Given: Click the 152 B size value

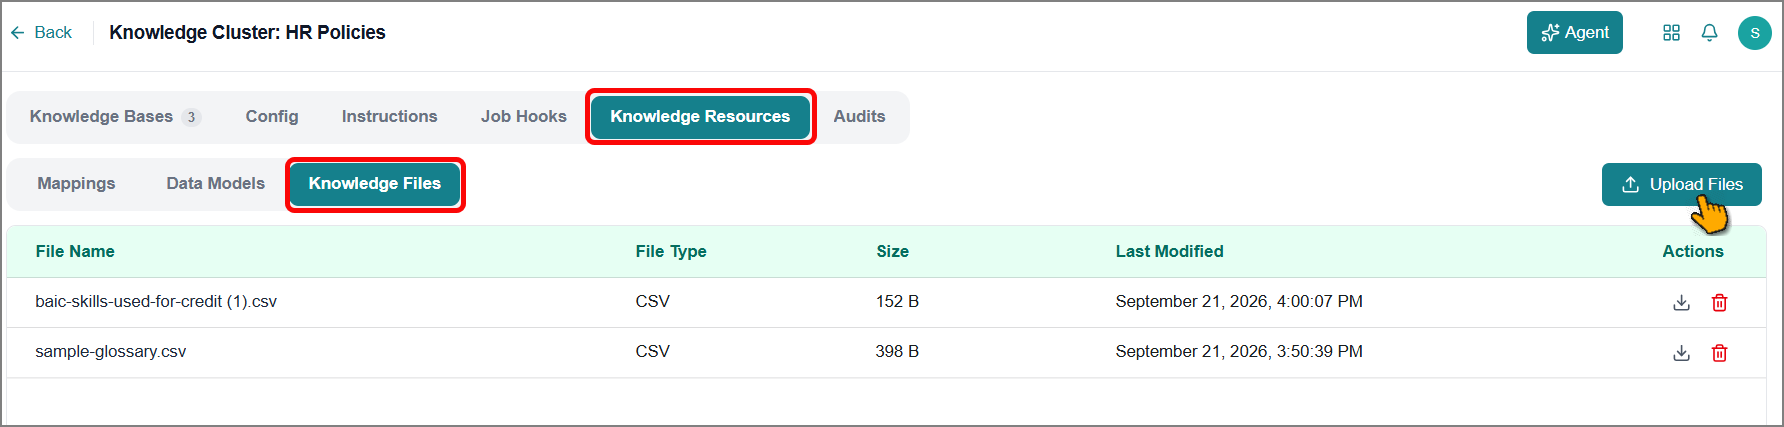Looking at the screenshot, I should [897, 302].
